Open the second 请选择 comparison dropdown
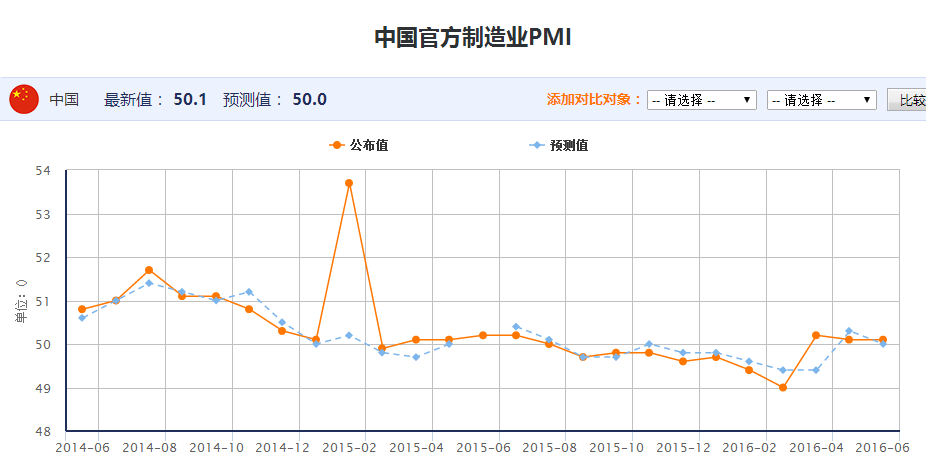Image resolution: width=926 pixels, height=462 pixels. [821, 100]
